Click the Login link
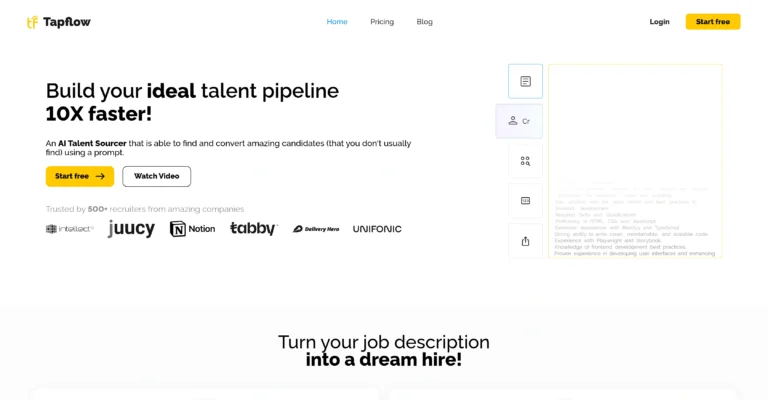768x400 pixels. [x=659, y=22]
